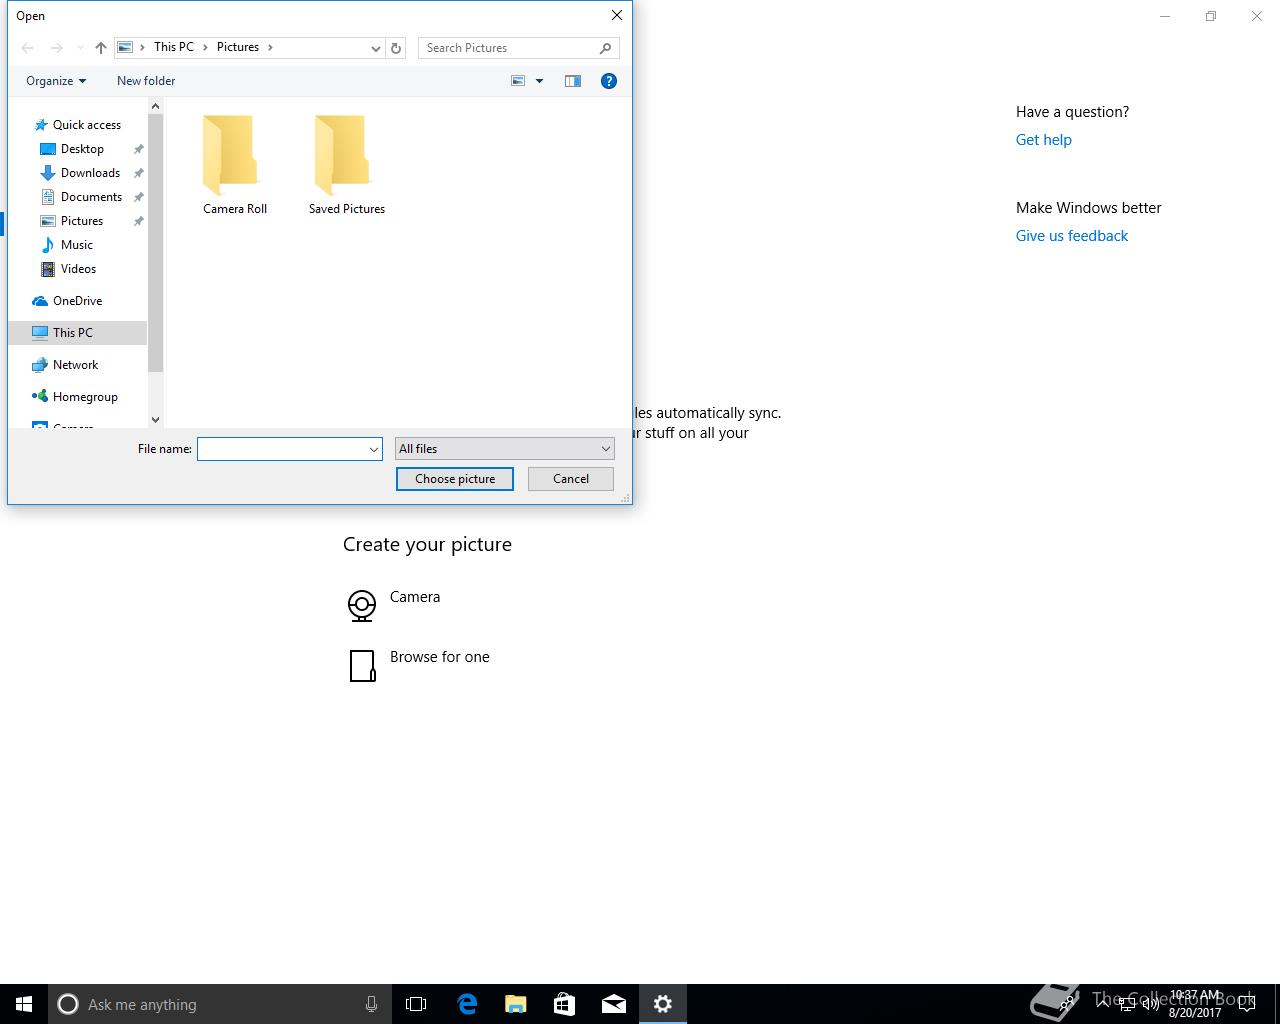
Task: Click Choose picture button
Action: pos(455,479)
